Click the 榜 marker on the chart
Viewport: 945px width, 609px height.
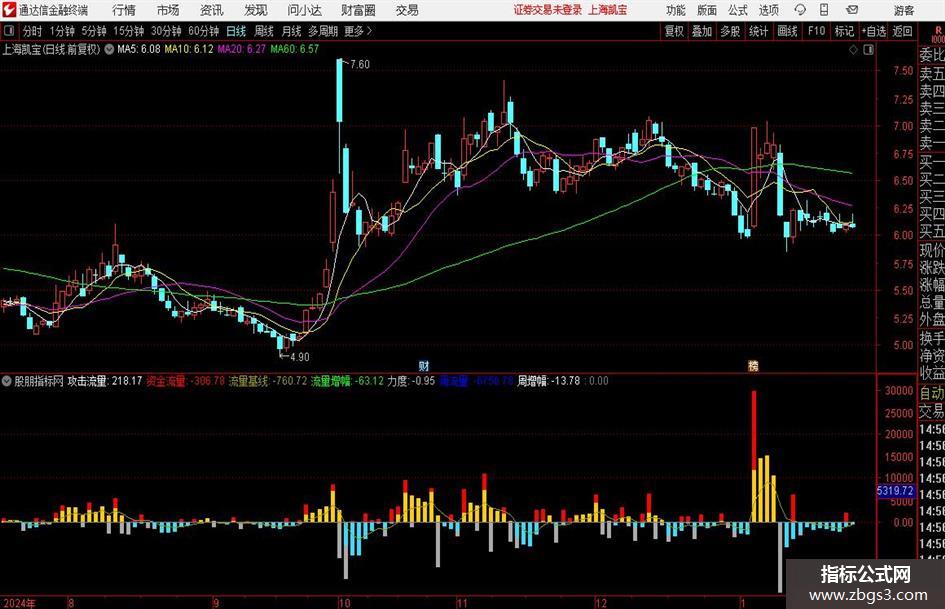coord(753,365)
